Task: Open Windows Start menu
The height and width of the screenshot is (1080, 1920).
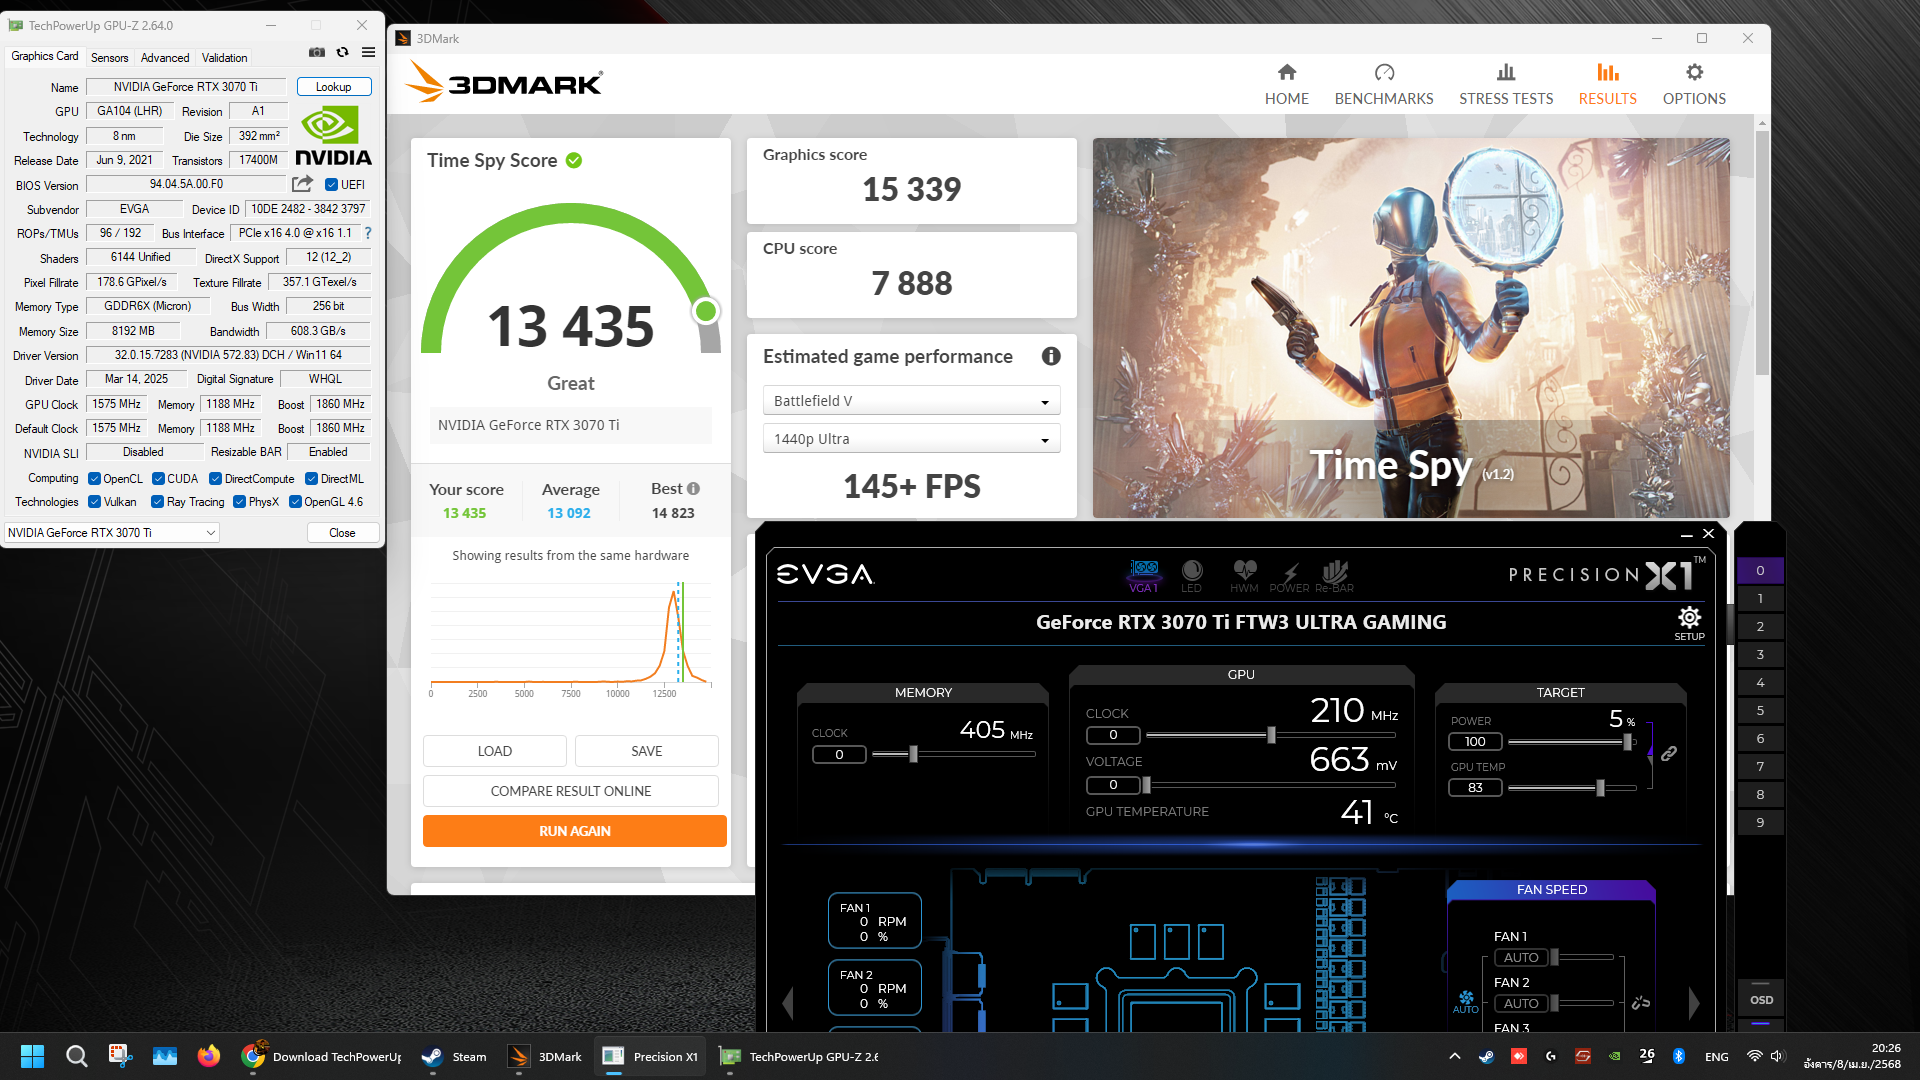Action: [x=32, y=1056]
